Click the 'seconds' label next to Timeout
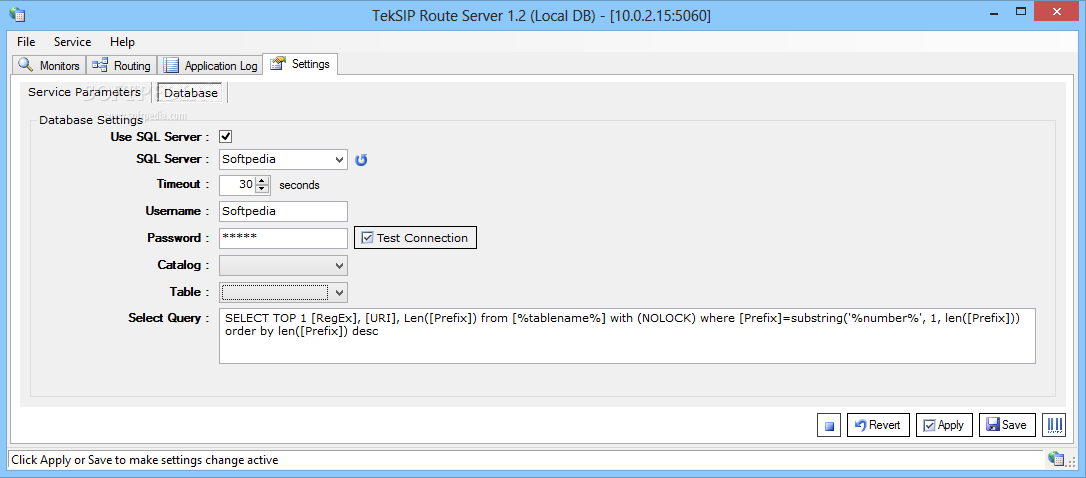Viewport: 1086px width, 478px height. coord(299,185)
